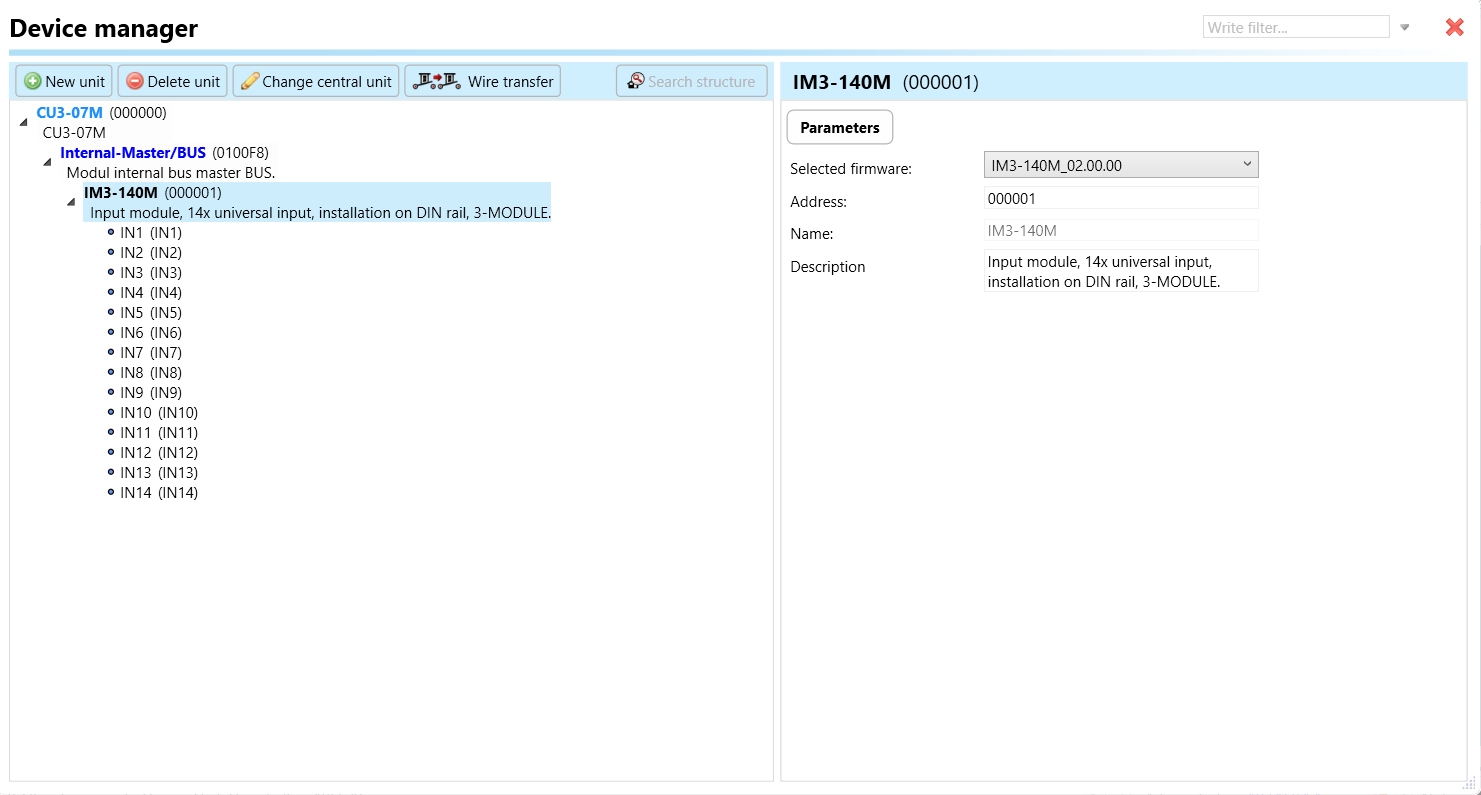Click the green plus New unit icon
Screen dimensions: 1481x795
pyautogui.click(x=33, y=82)
